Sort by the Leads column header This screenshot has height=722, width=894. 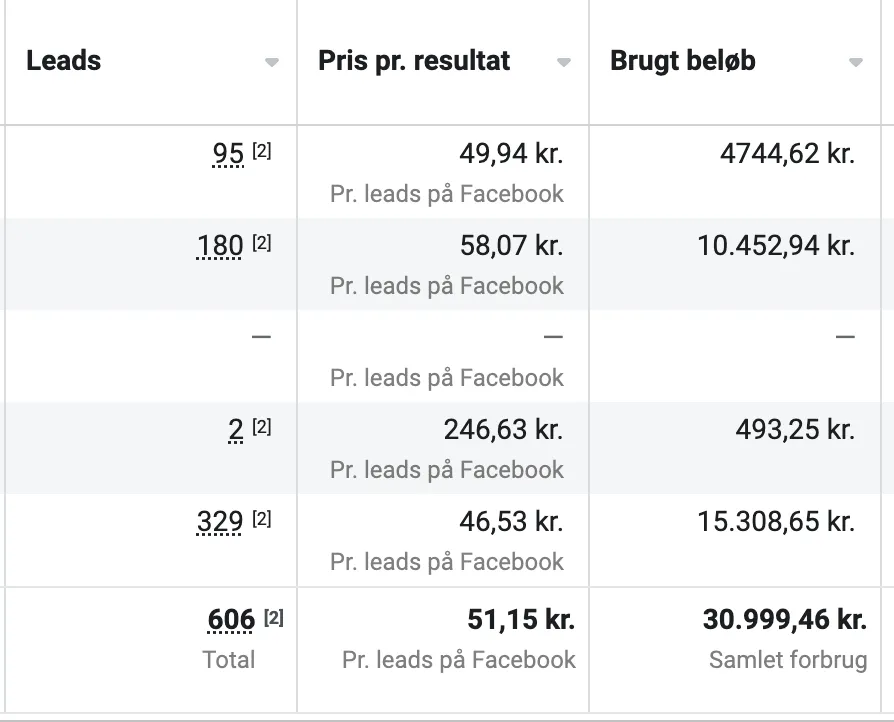pyautogui.click(x=64, y=60)
